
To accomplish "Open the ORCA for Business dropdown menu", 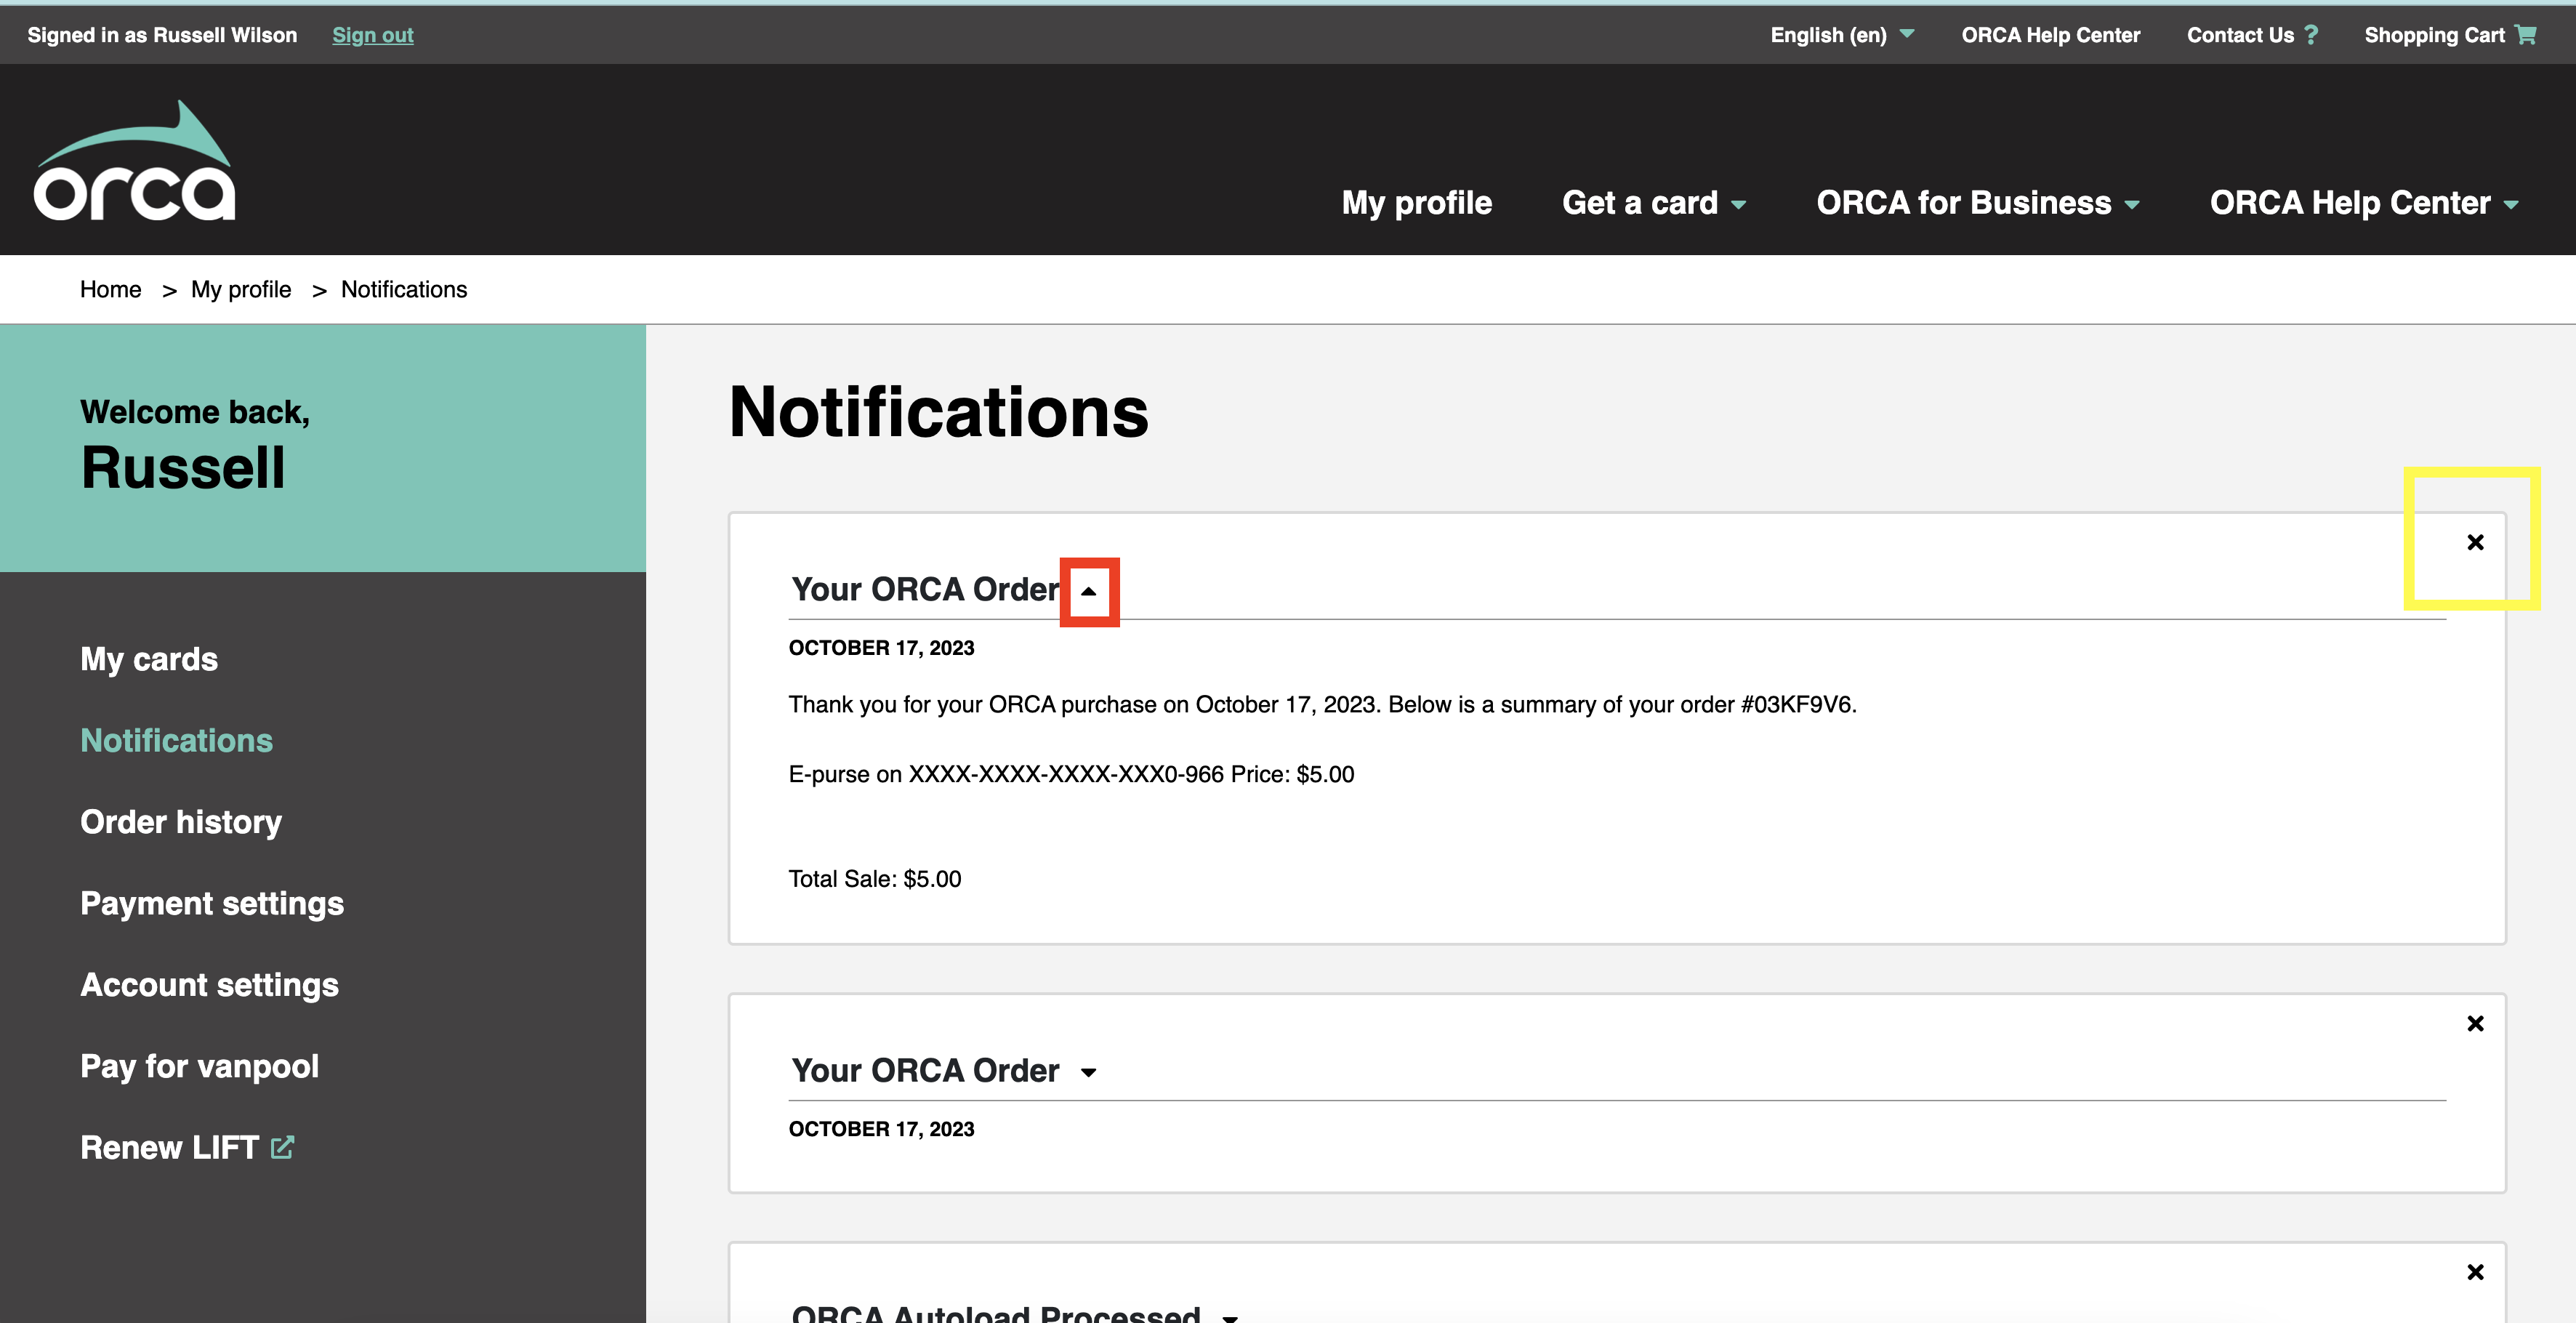I will pos(1978,203).
